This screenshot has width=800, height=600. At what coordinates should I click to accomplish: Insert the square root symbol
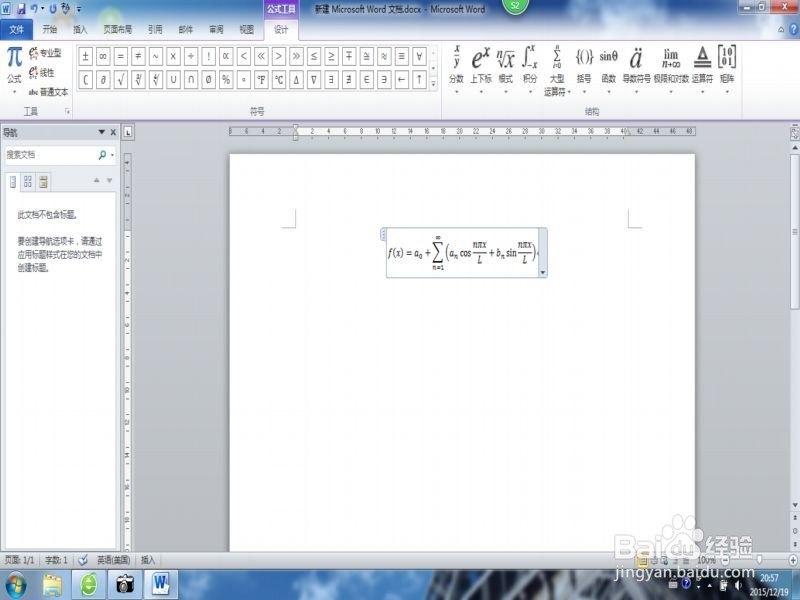point(120,80)
